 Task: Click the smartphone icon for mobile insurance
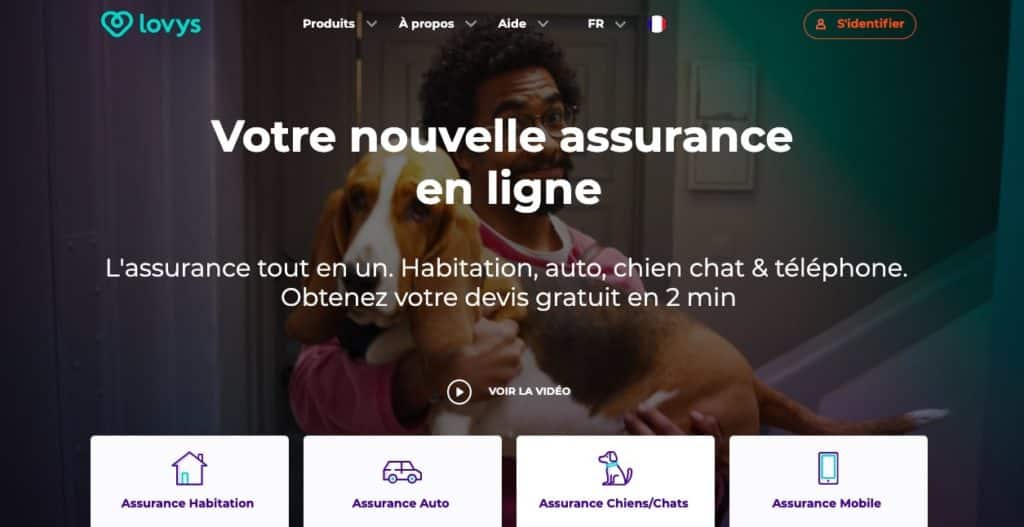coord(828,468)
